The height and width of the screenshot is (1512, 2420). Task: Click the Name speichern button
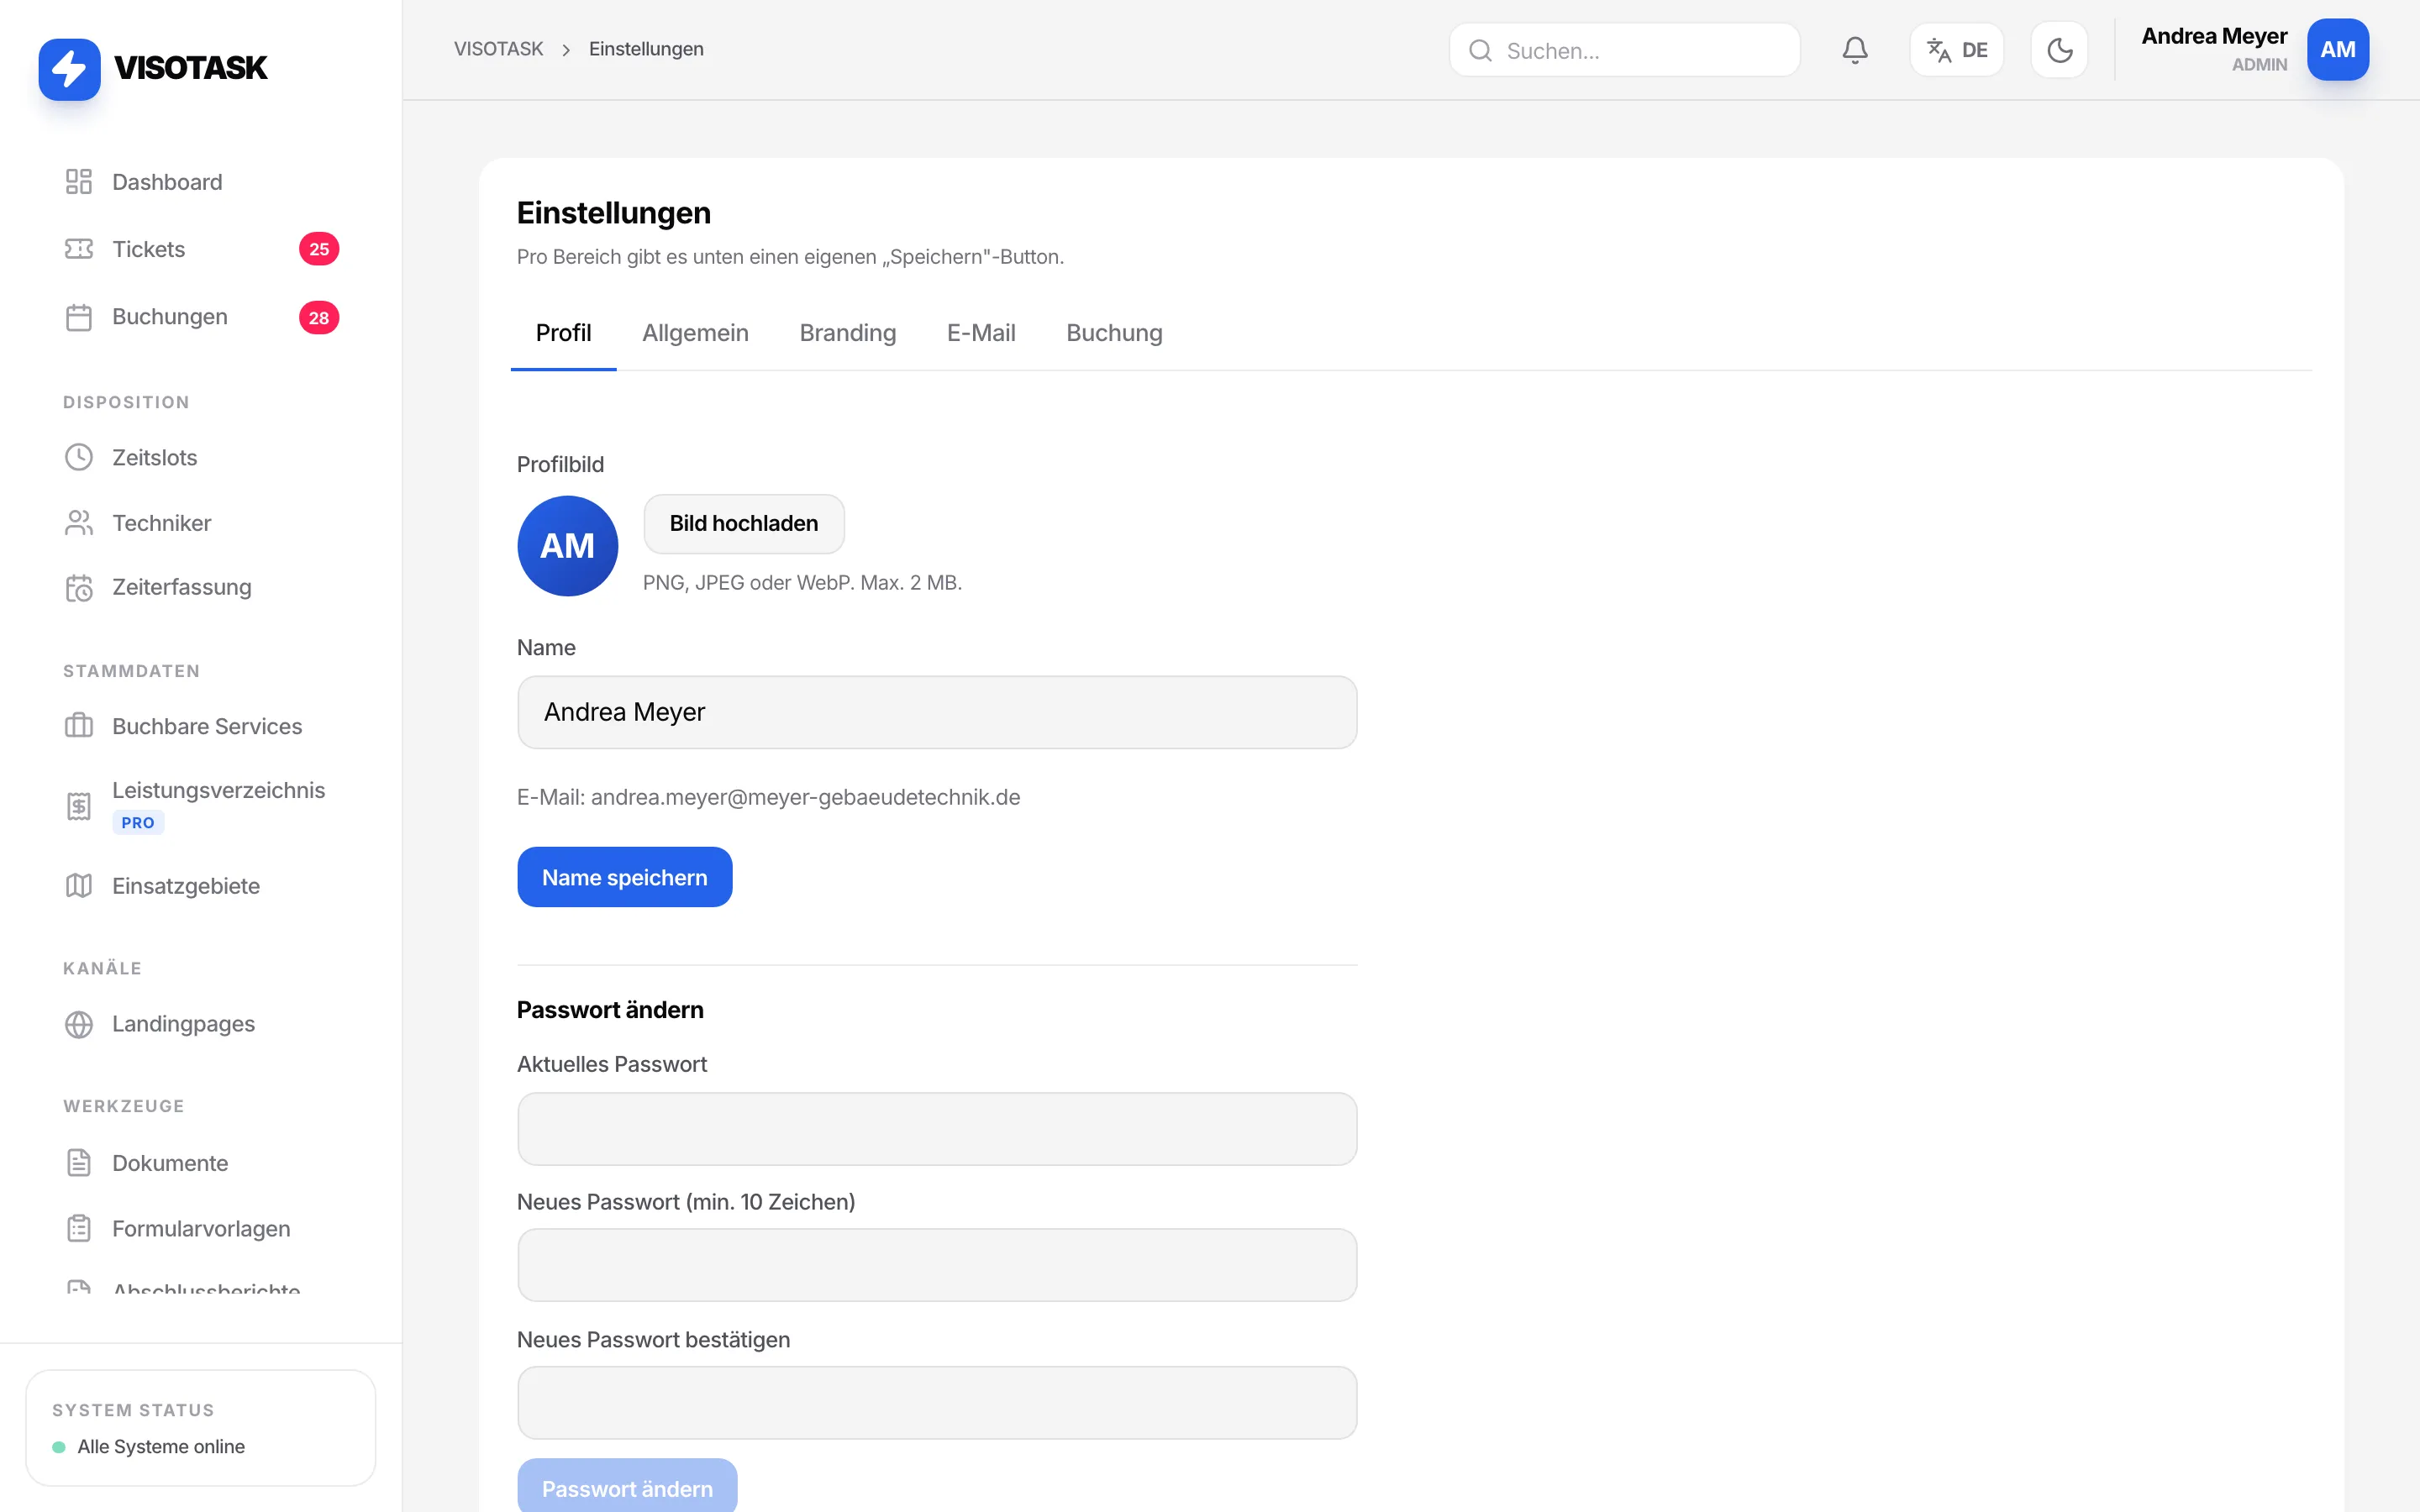625,877
